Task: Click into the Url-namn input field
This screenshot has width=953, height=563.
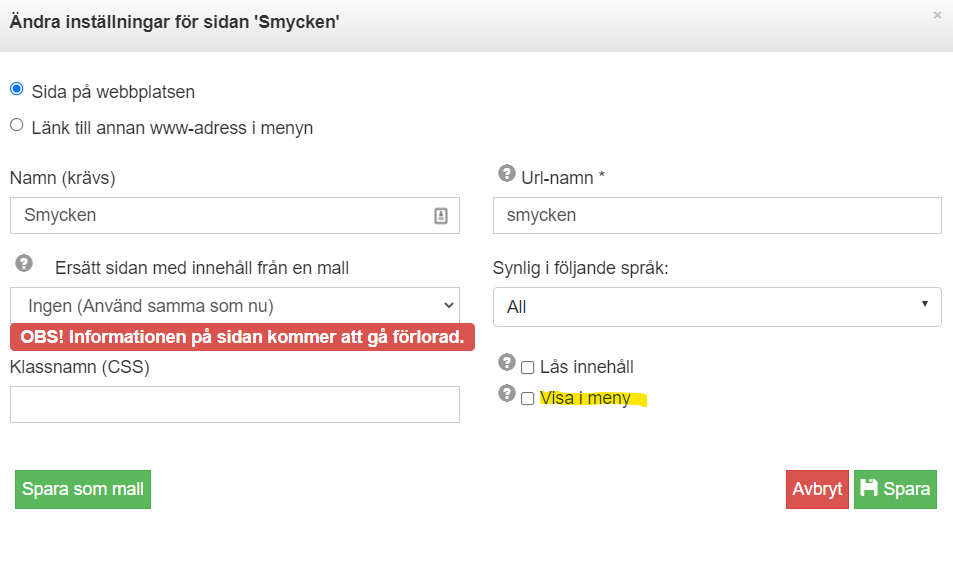Action: tap(717, 215)
